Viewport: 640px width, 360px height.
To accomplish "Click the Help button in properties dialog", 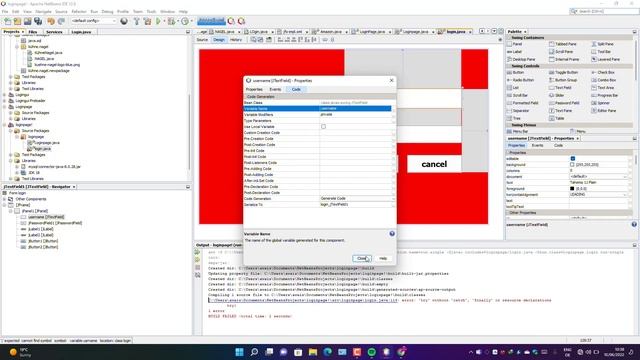I will pos(383,258).
